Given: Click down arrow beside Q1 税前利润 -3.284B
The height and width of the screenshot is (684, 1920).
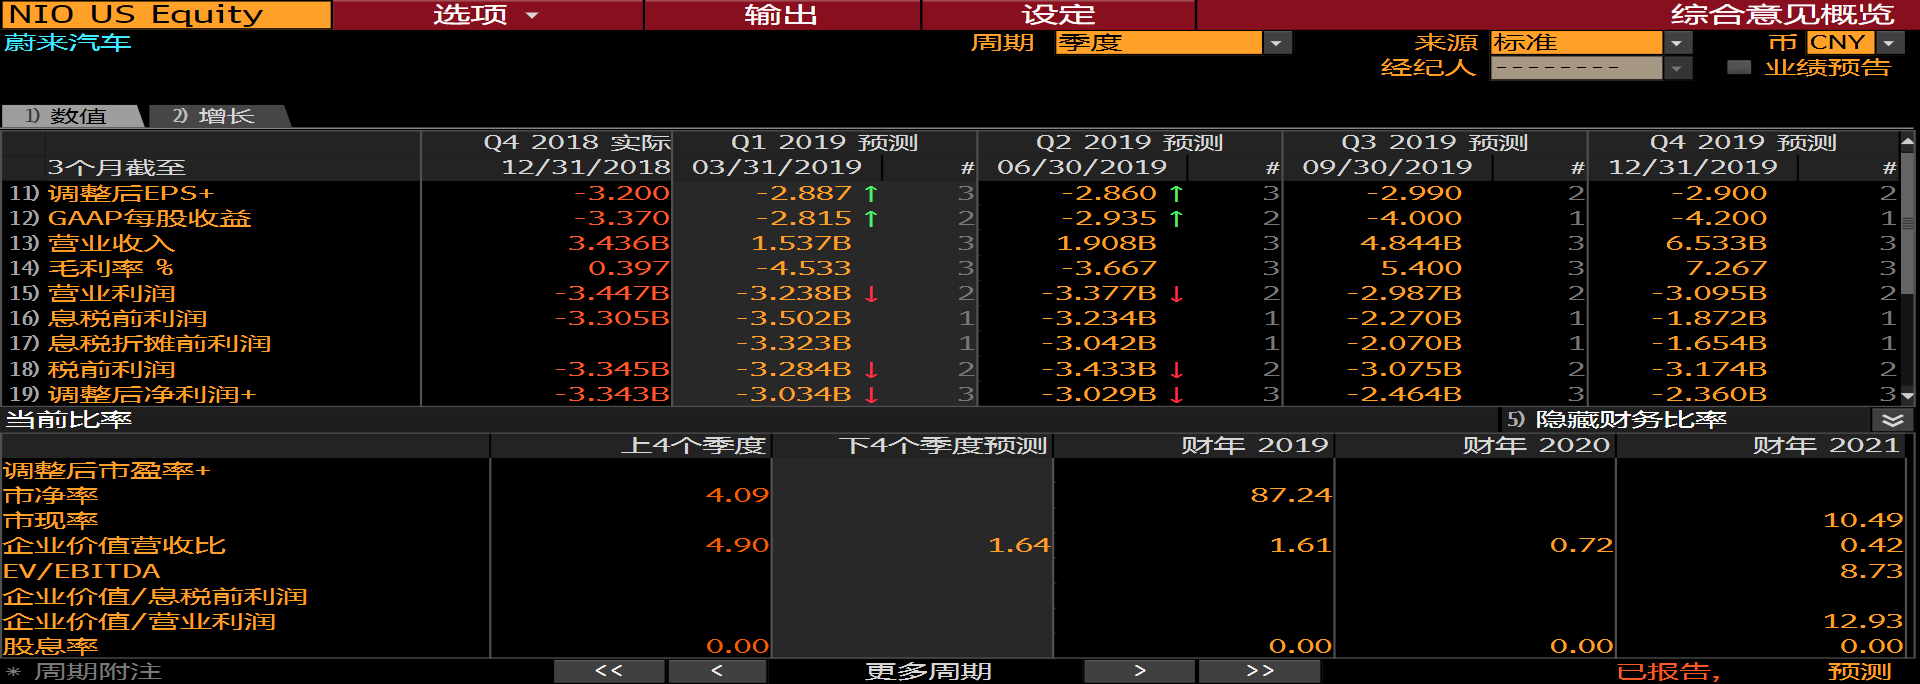Looking at the screenshot, I should click(871, 369).
